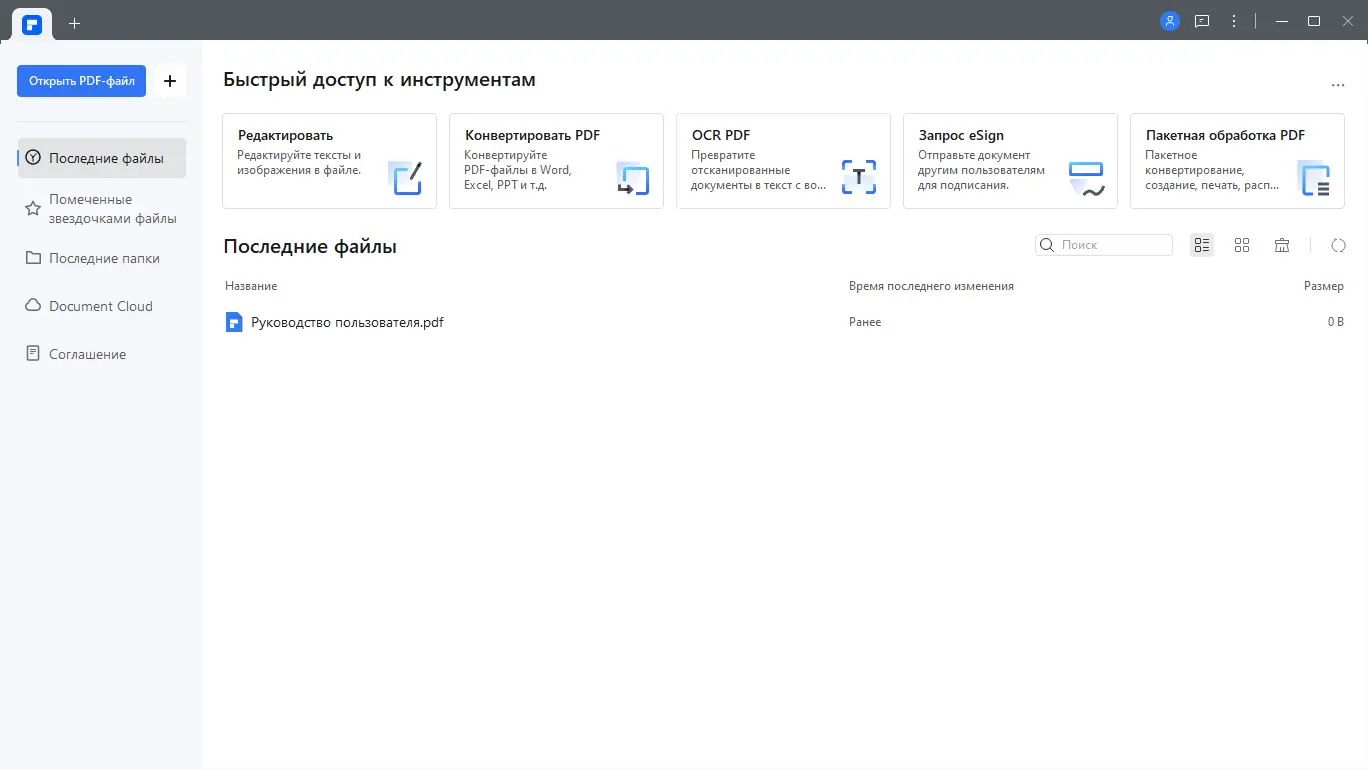Click the star icon in sidebar

tap(33, 209)
